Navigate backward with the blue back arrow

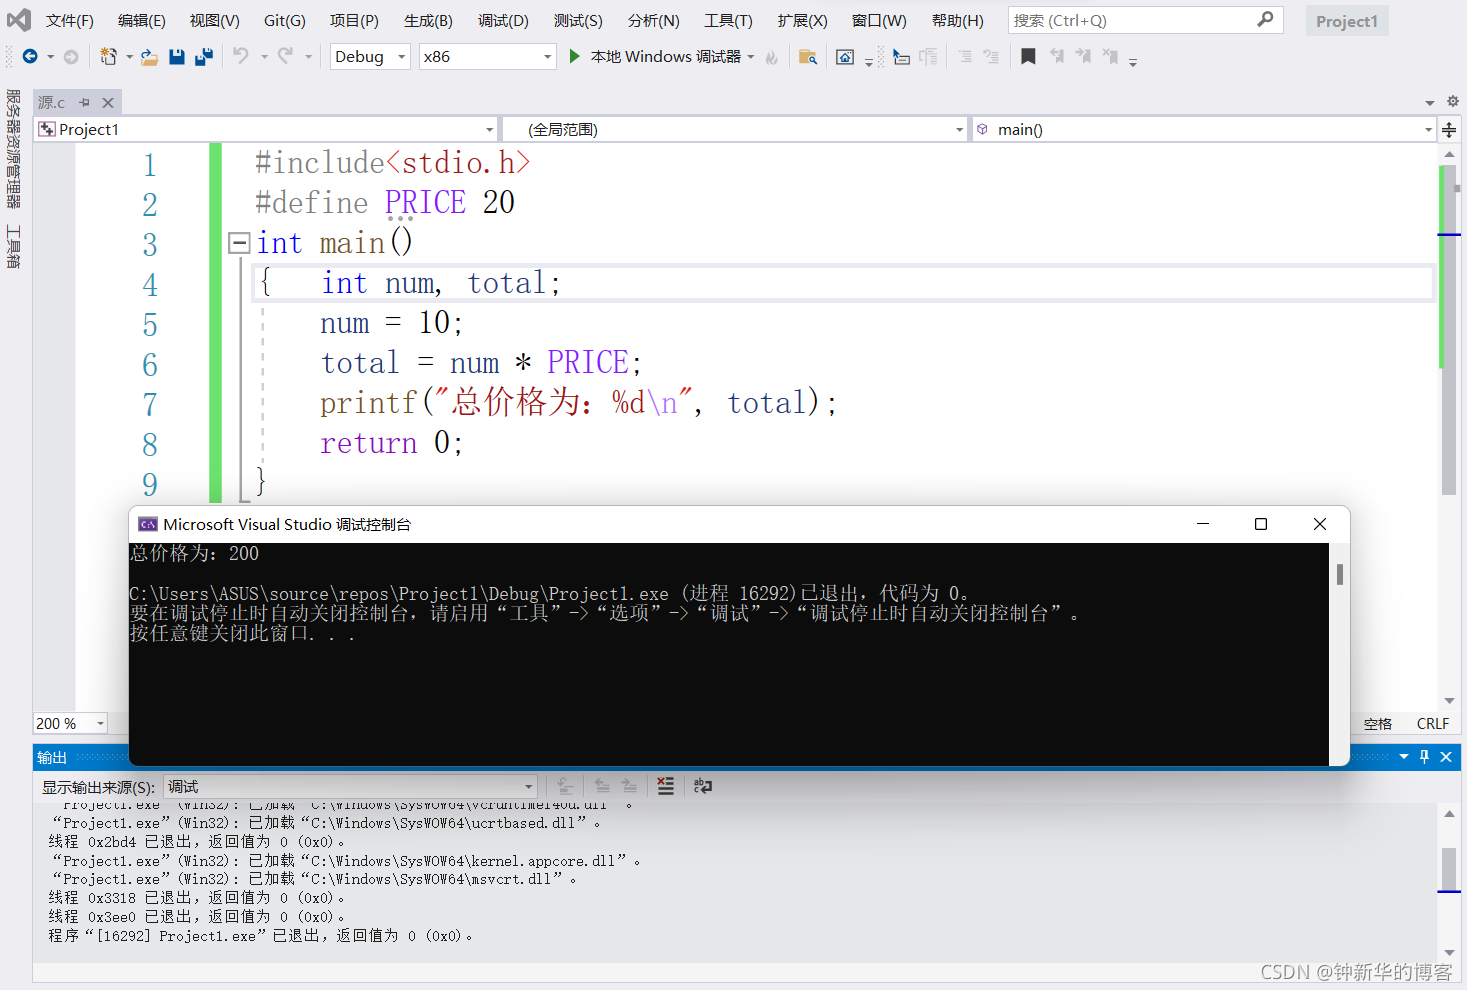click(x=30, y=57)
